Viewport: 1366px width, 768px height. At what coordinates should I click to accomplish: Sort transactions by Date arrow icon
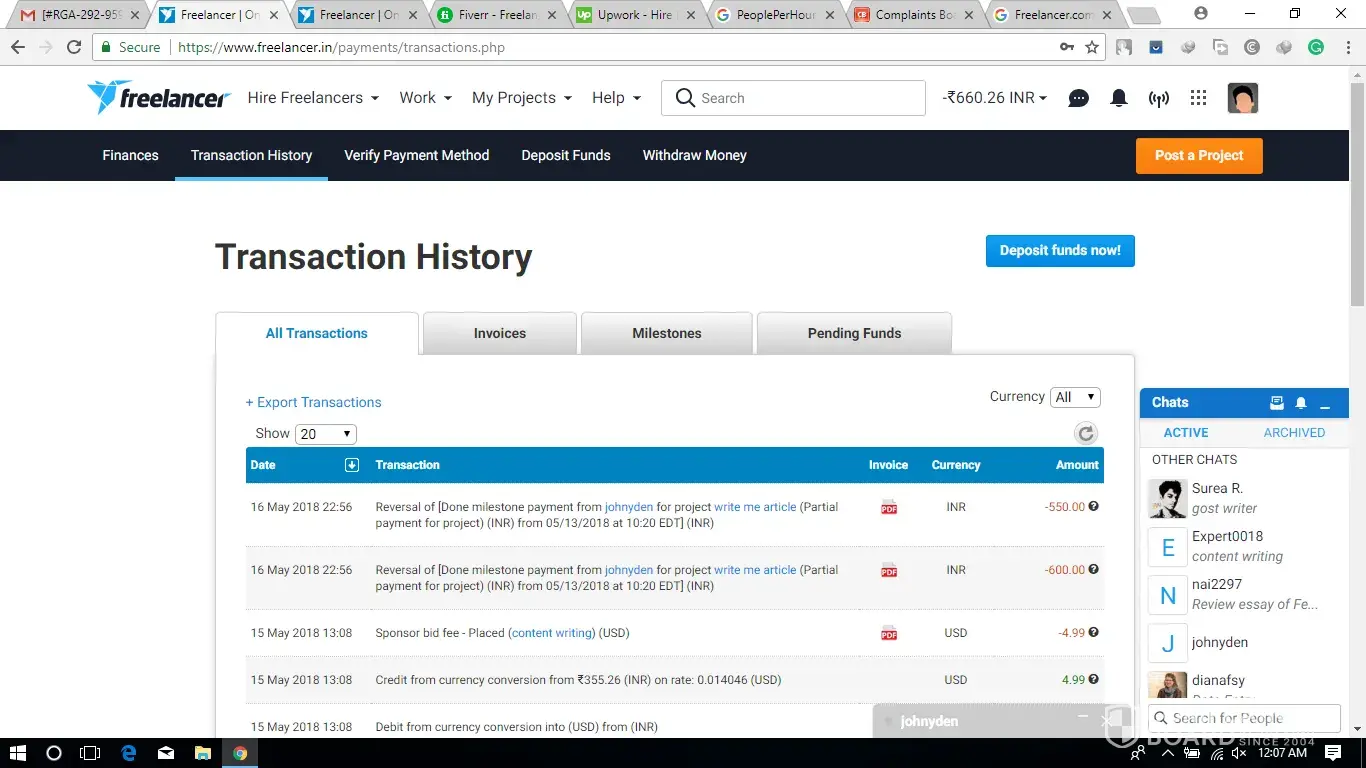[x=351, y=465]
